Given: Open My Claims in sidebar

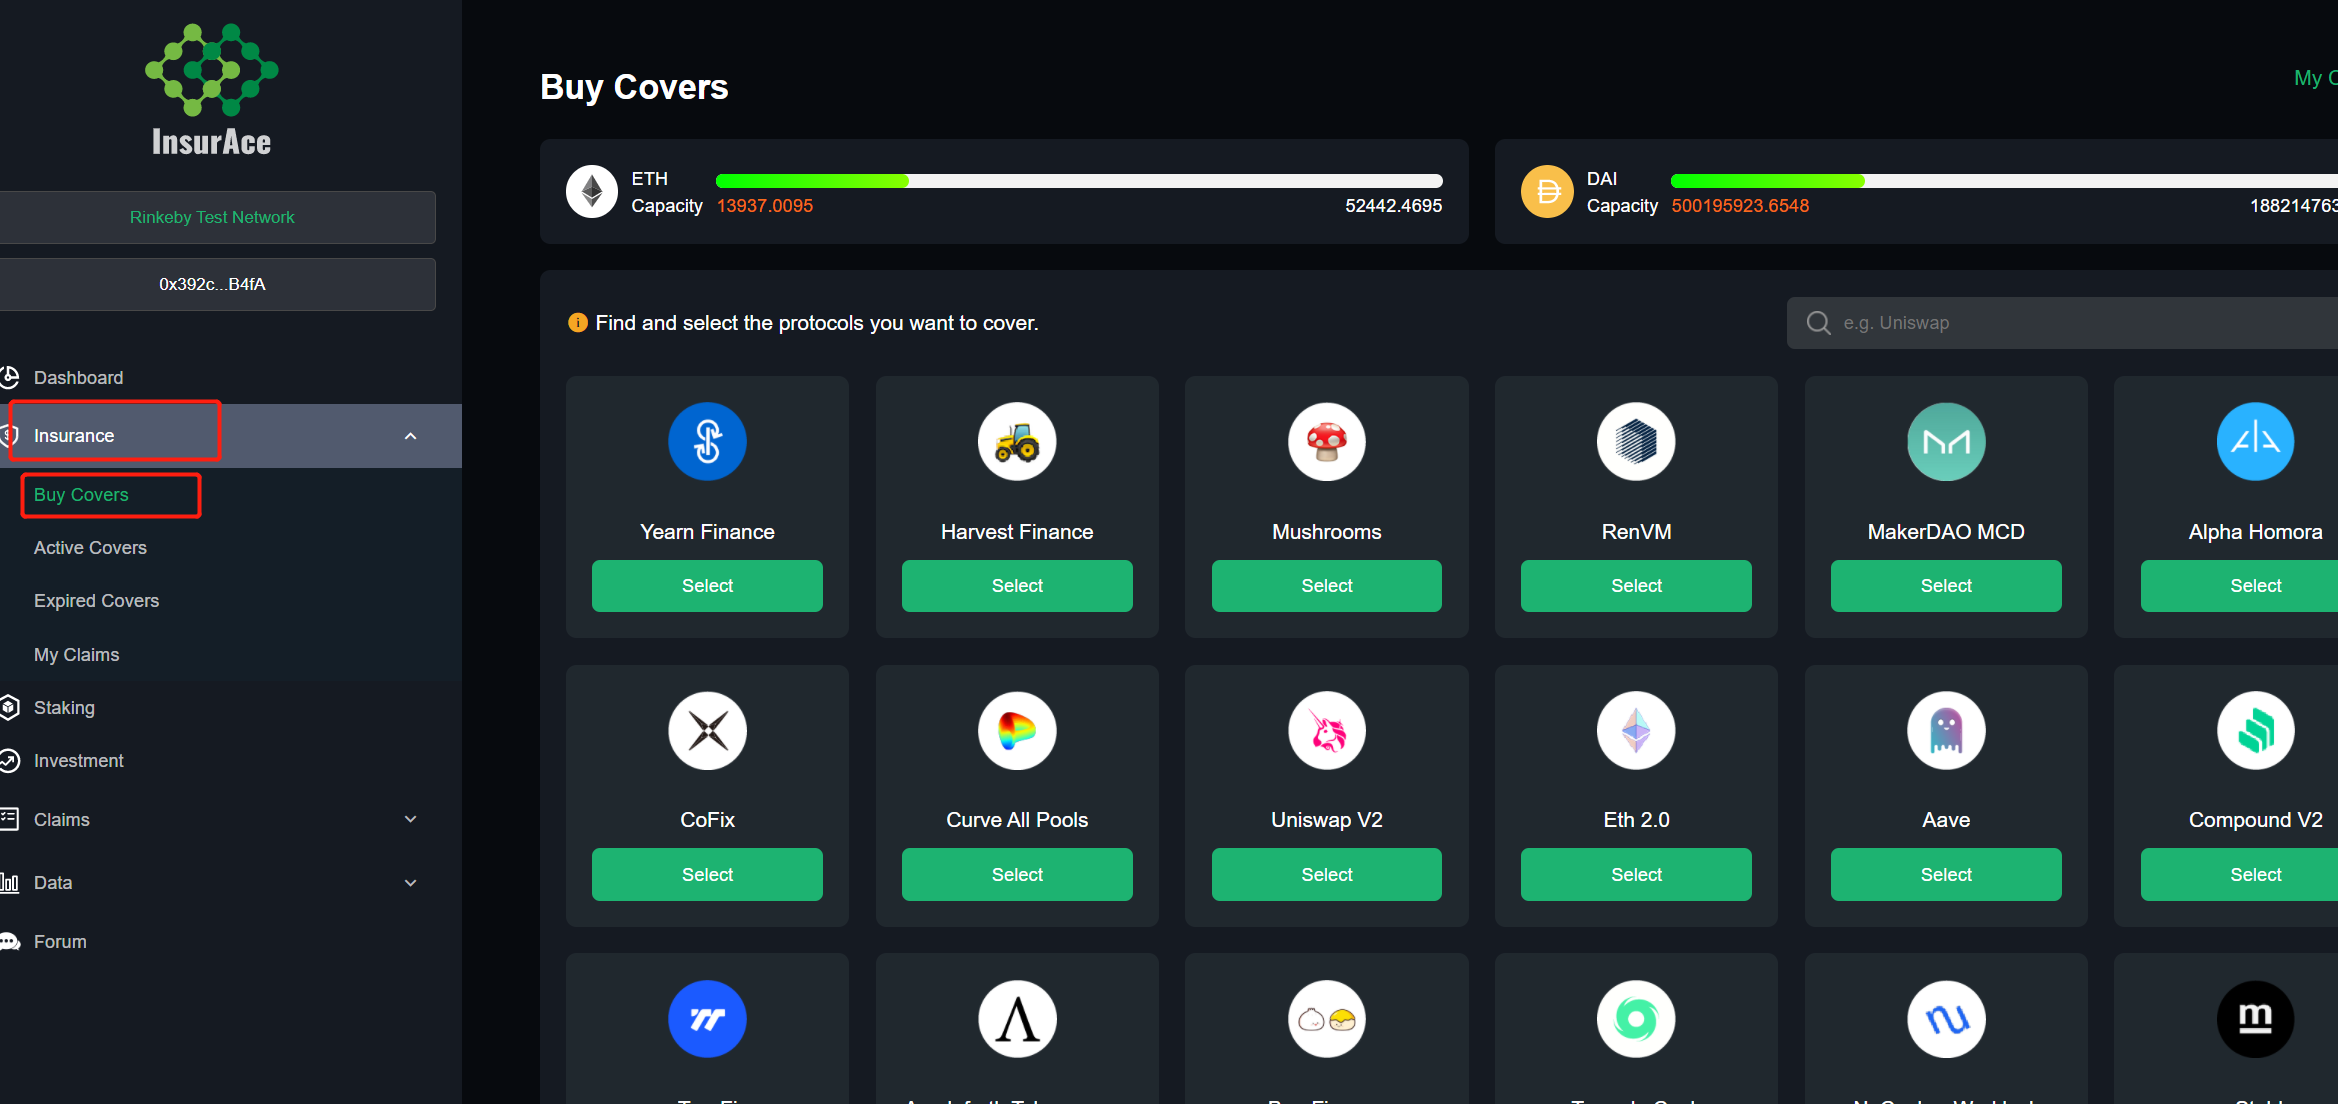Looking at the screenshot, I should coord(76,655).
